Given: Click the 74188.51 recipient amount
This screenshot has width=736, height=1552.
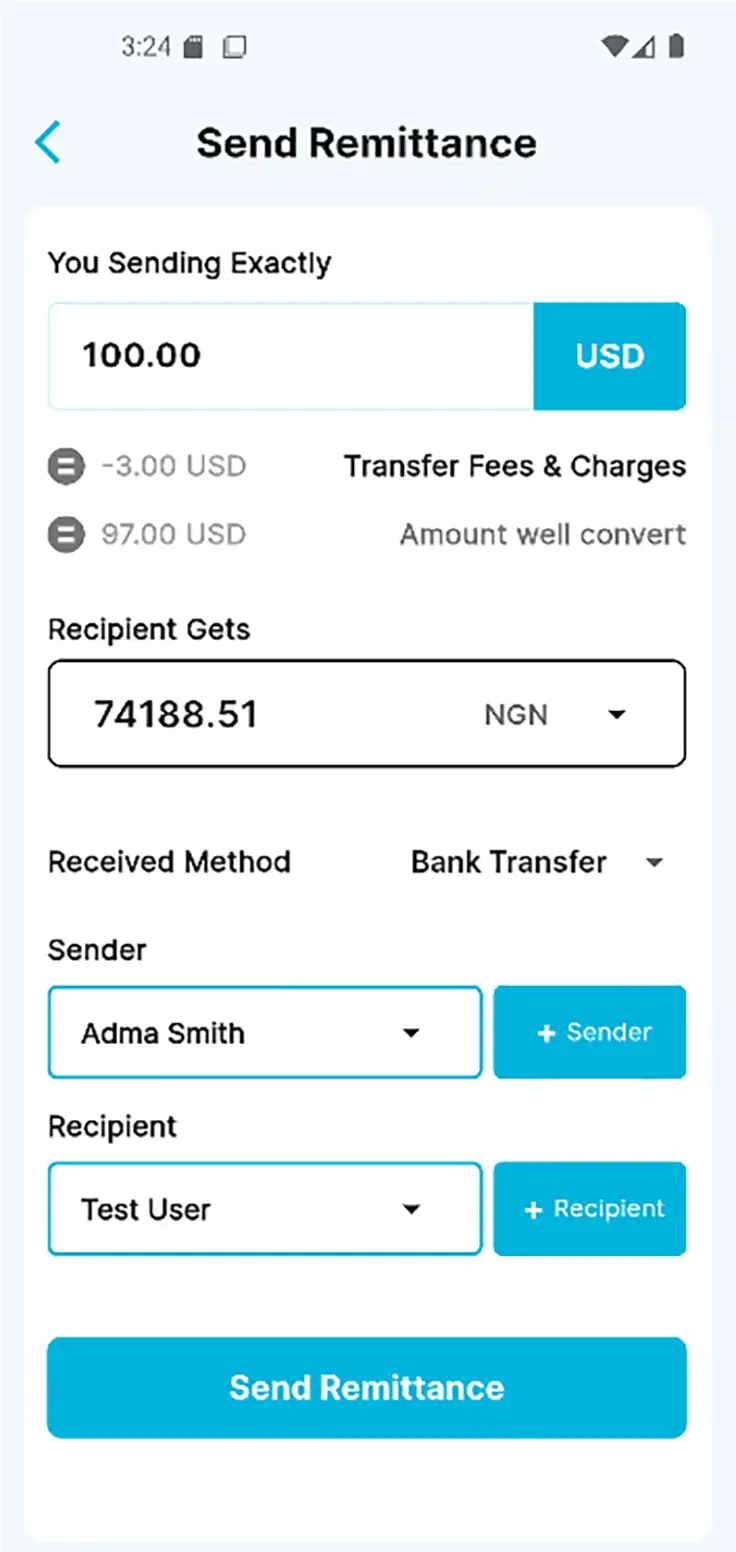Looking at the screenshot, I should point(176,714).
